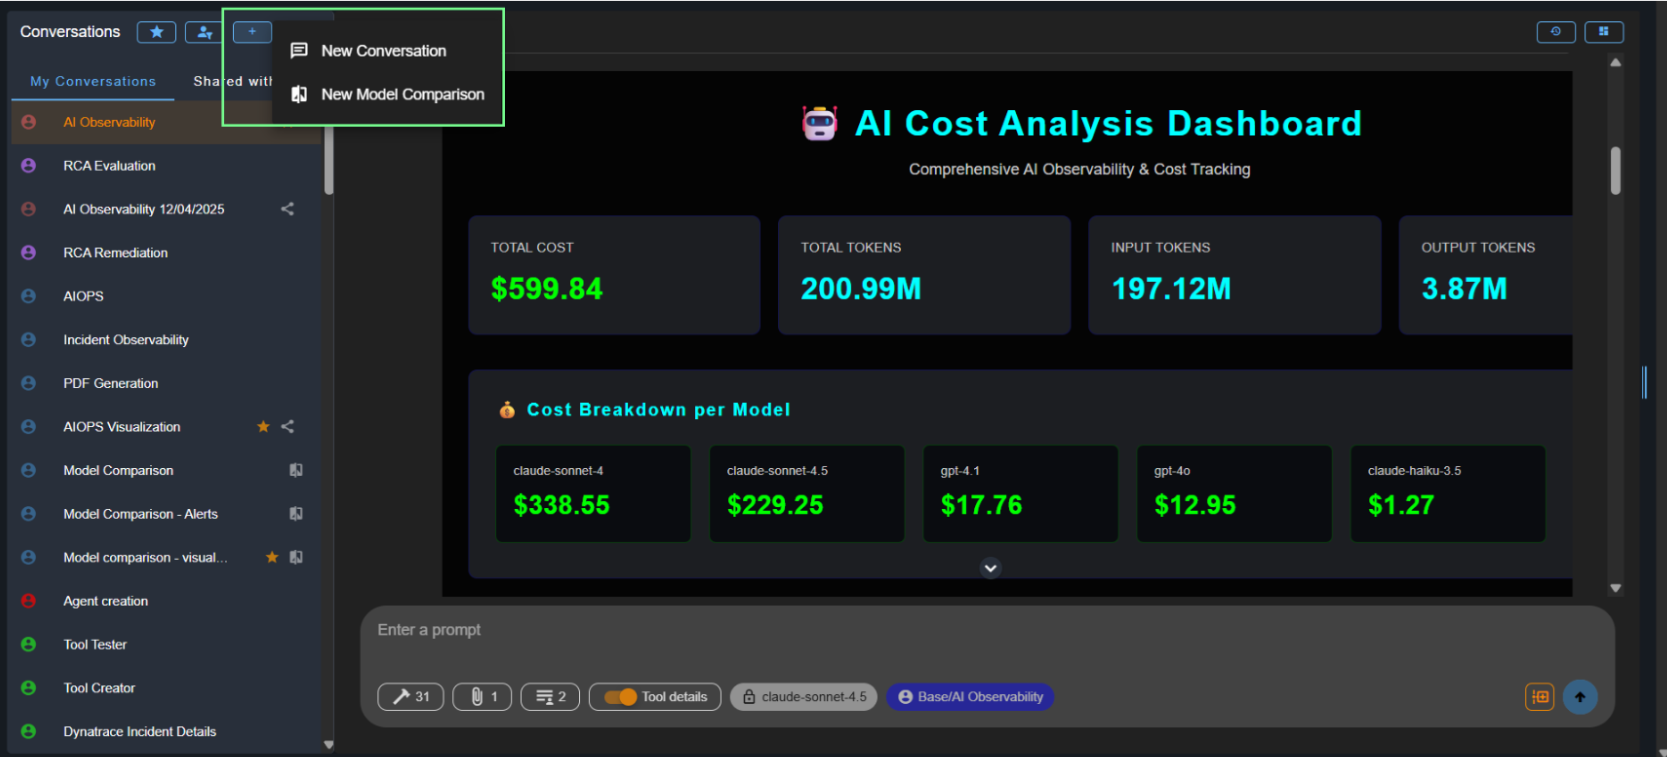Image resolution: width=1667 pixels, height=757 pixels.
Task: Click the plus new-item button
Action: 252,32
